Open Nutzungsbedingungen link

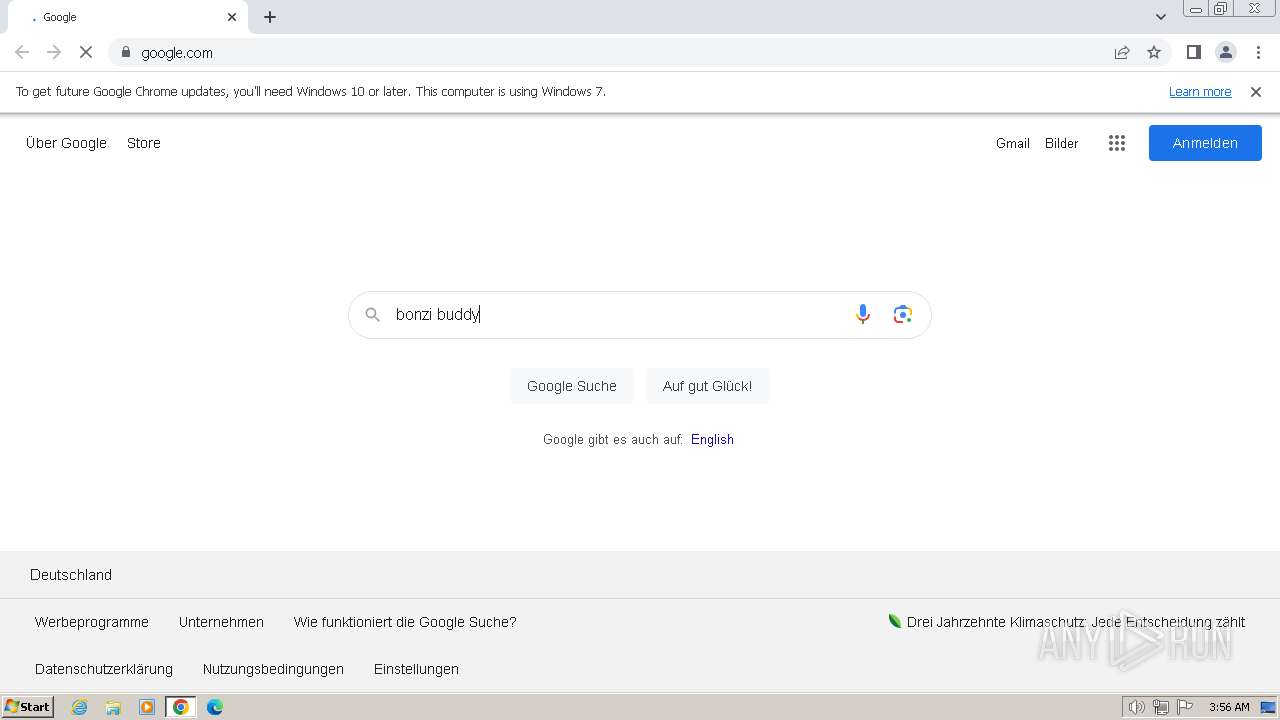(273, 669)
